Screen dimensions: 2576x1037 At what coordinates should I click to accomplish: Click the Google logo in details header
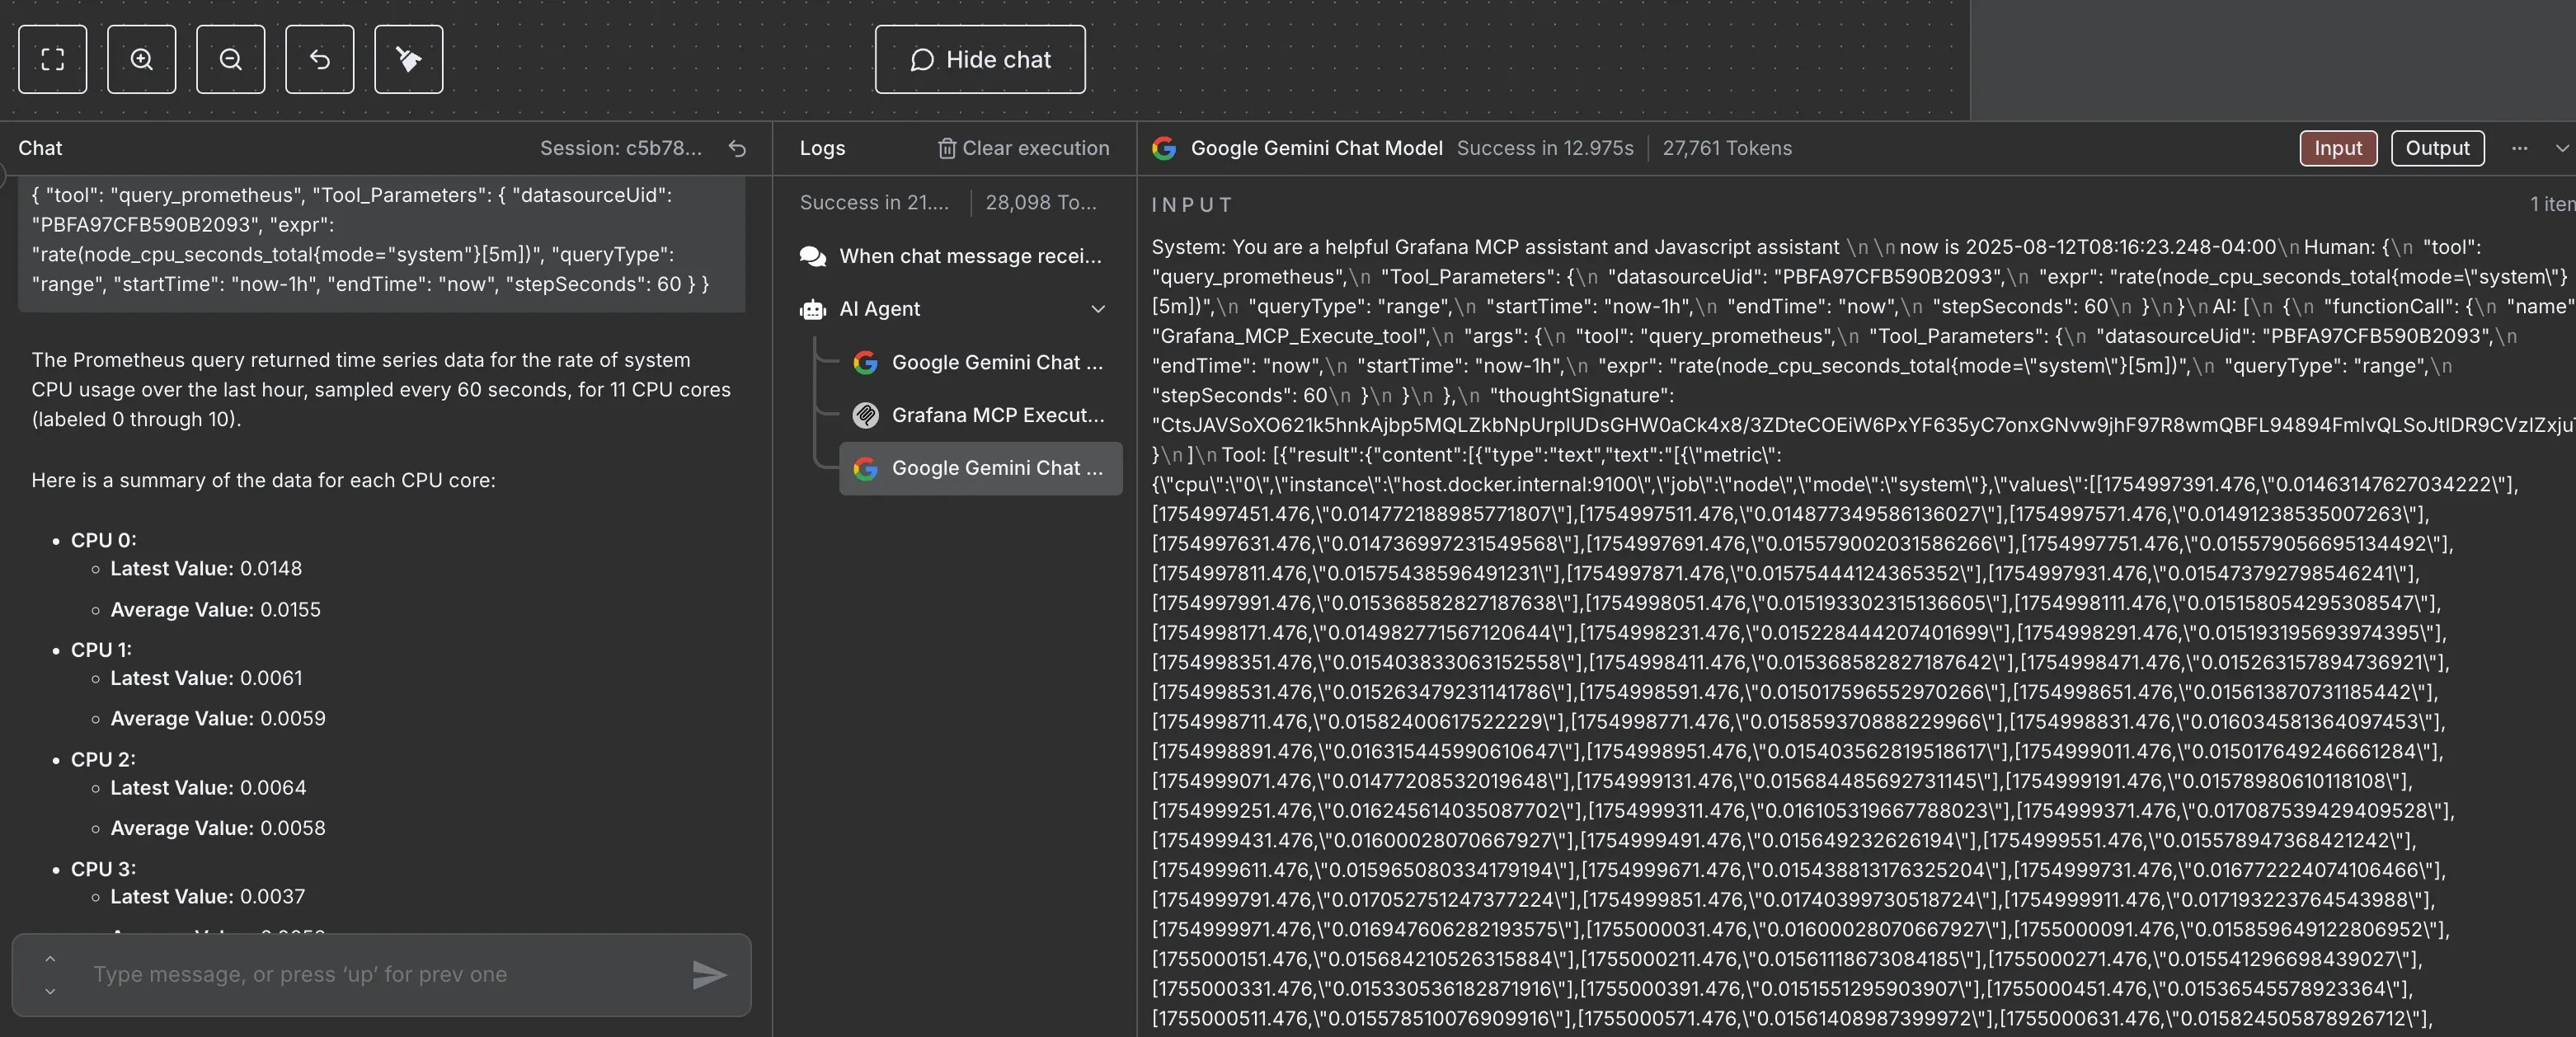[x=1164, y=149]
